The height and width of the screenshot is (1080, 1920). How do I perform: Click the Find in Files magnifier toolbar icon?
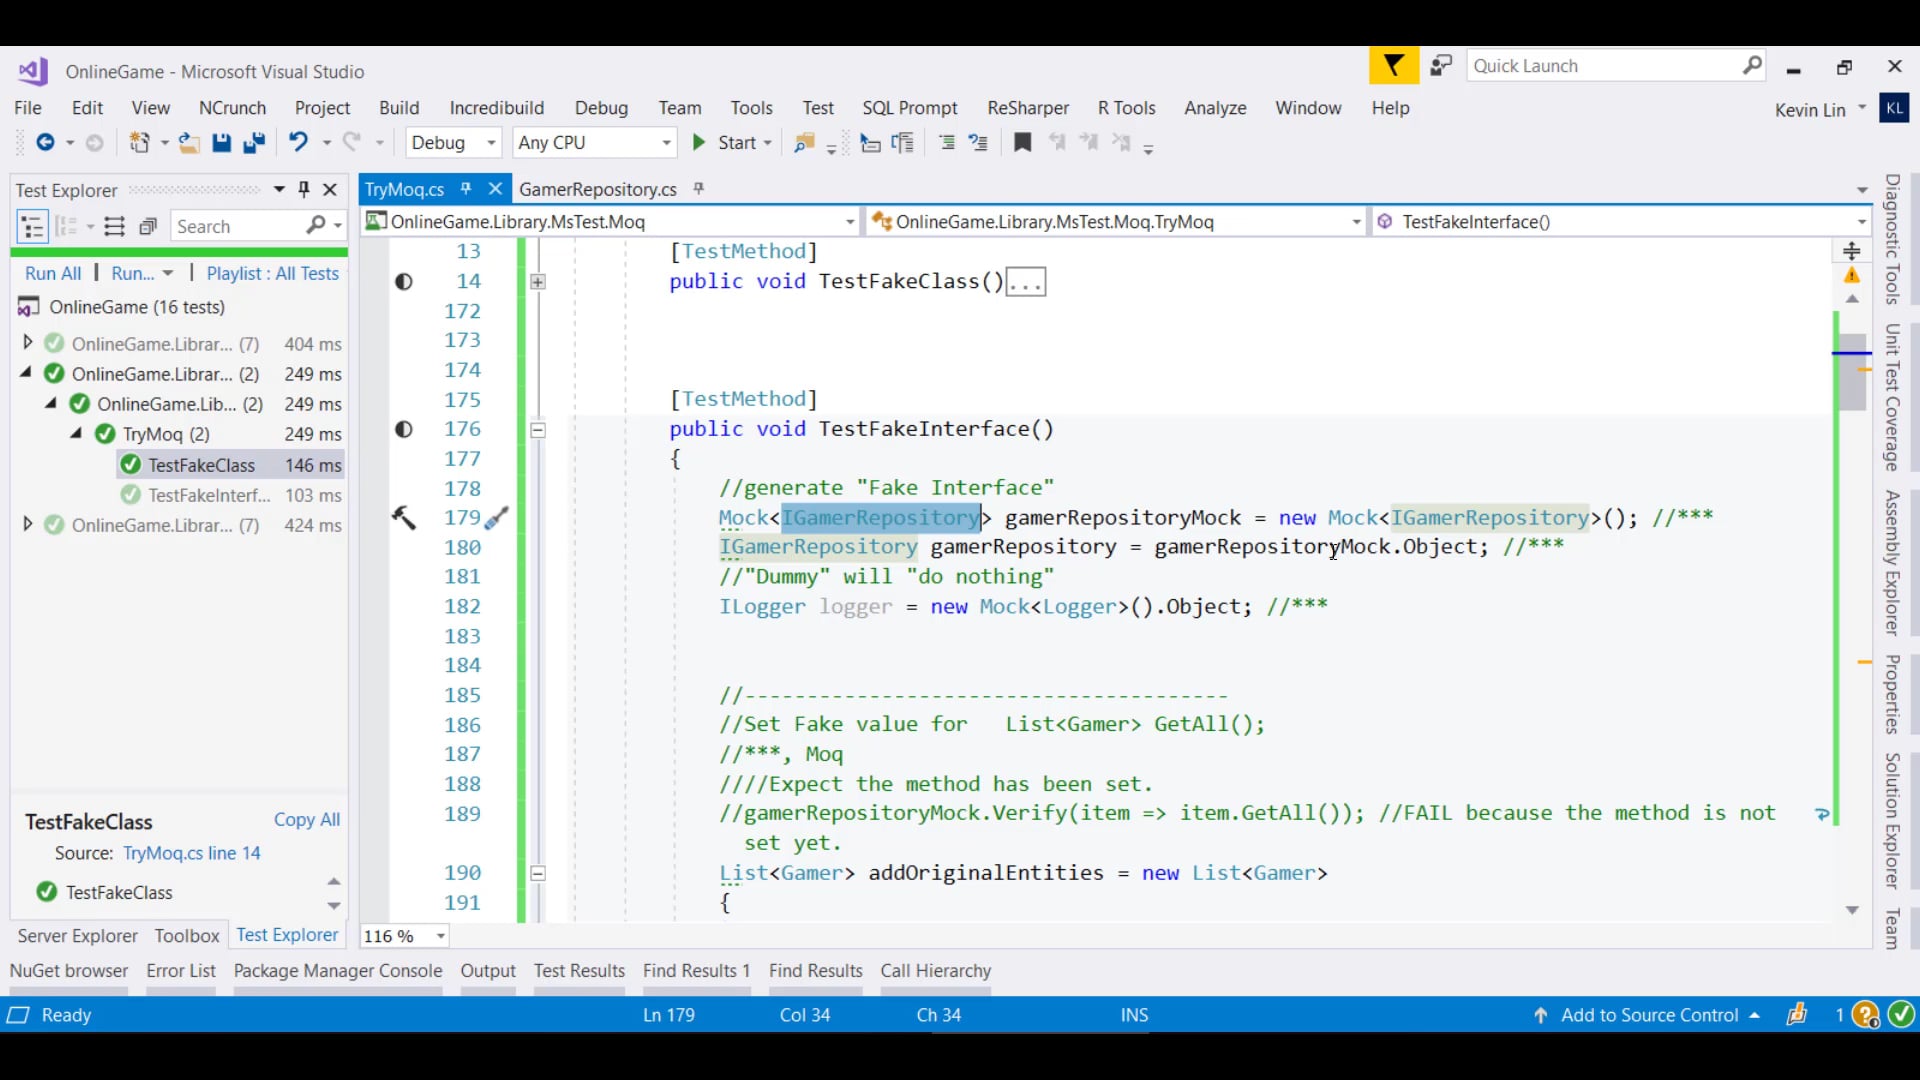802,143
